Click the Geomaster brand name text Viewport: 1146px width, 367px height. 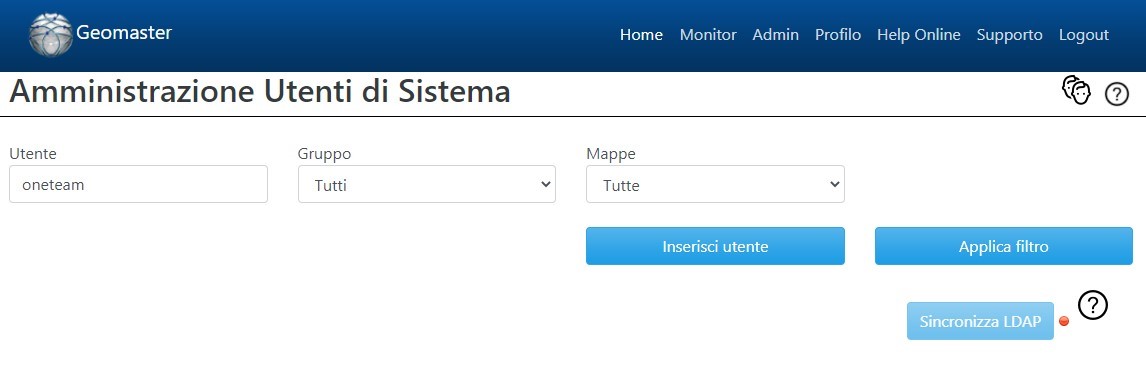point(124,33)
